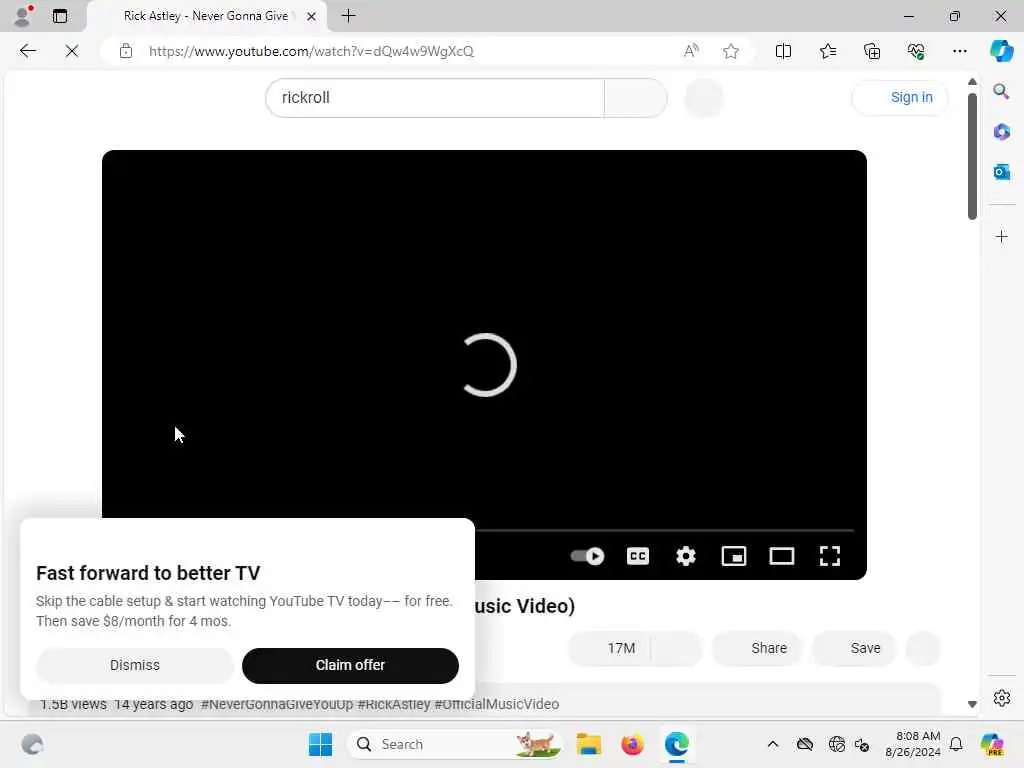
Task: Open sidebar Search tool
Action: point(1001,91)
